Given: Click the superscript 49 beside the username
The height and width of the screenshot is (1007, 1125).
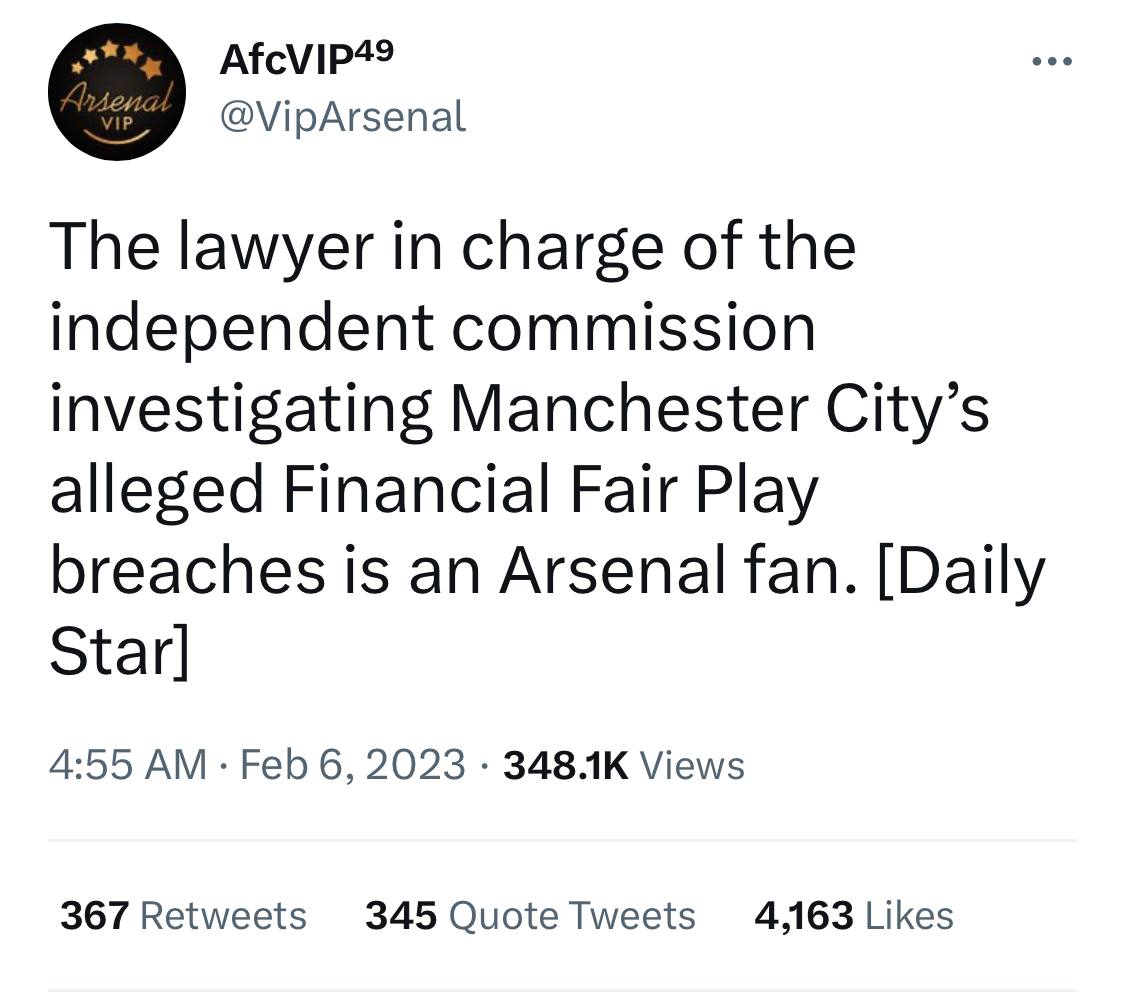Looking at the screenshot, I should point(370,50).
